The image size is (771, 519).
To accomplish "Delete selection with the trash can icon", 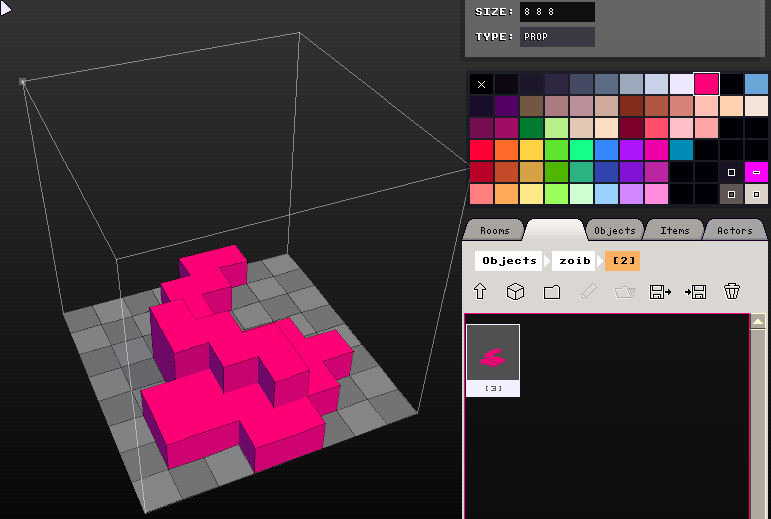I will [732, 291].
